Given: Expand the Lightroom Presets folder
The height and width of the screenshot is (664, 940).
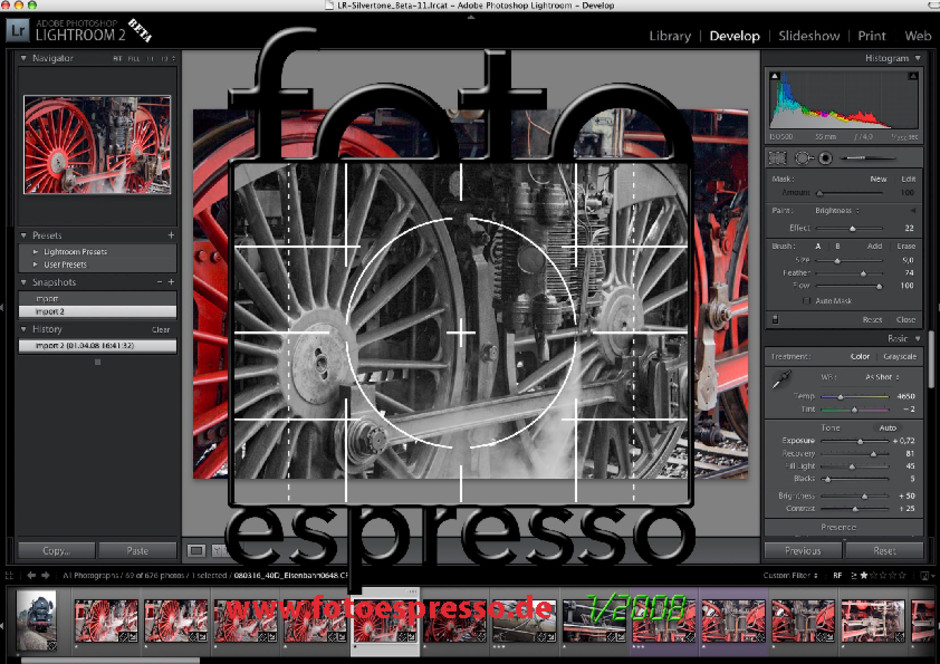Looking at the screenshot, I should tap(36, 252).
